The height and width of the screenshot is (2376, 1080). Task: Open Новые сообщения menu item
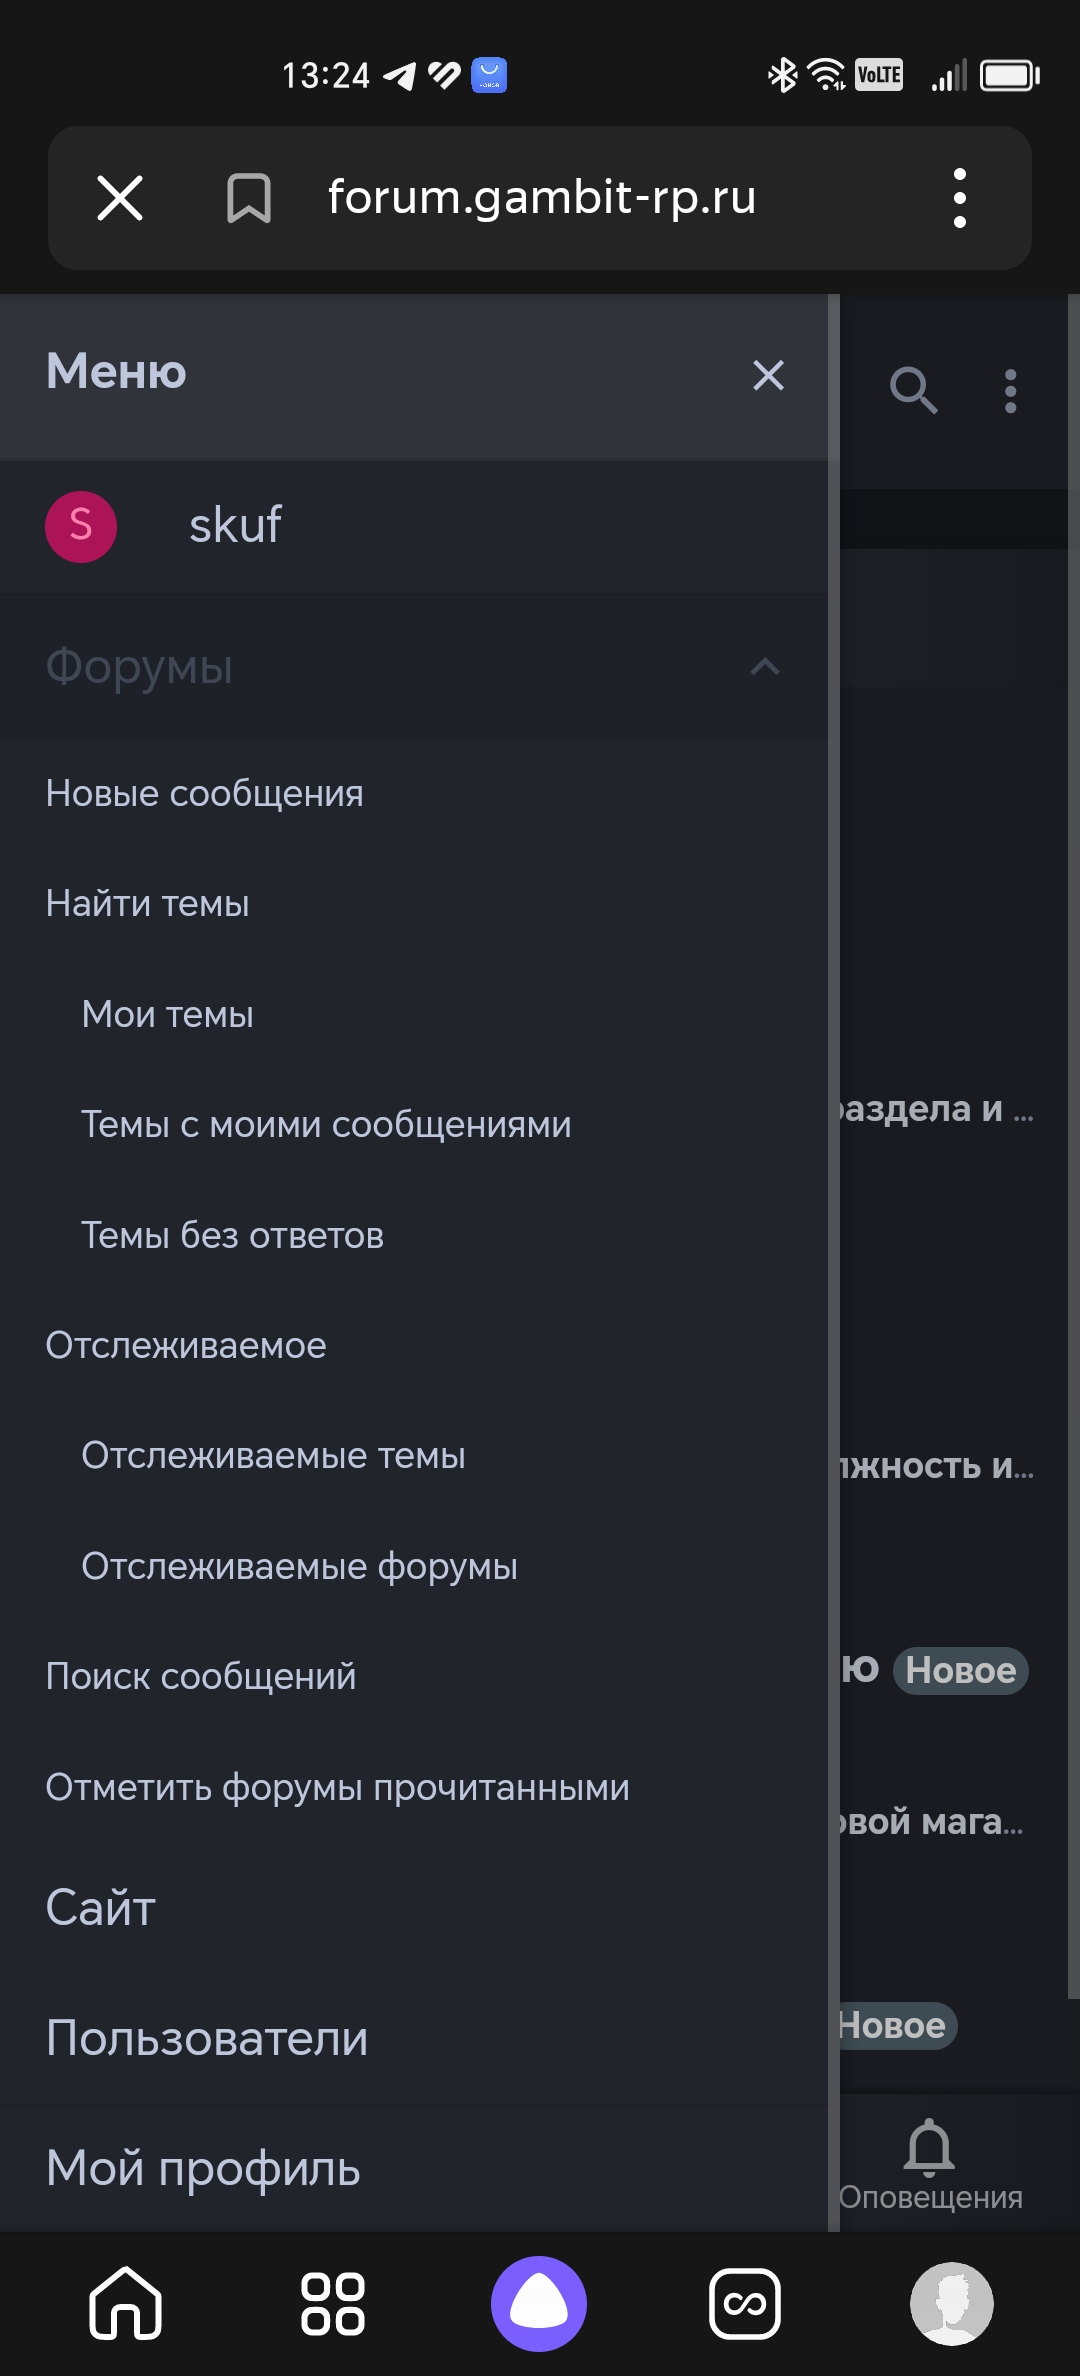pyautogui.click(x=205, y=794)
